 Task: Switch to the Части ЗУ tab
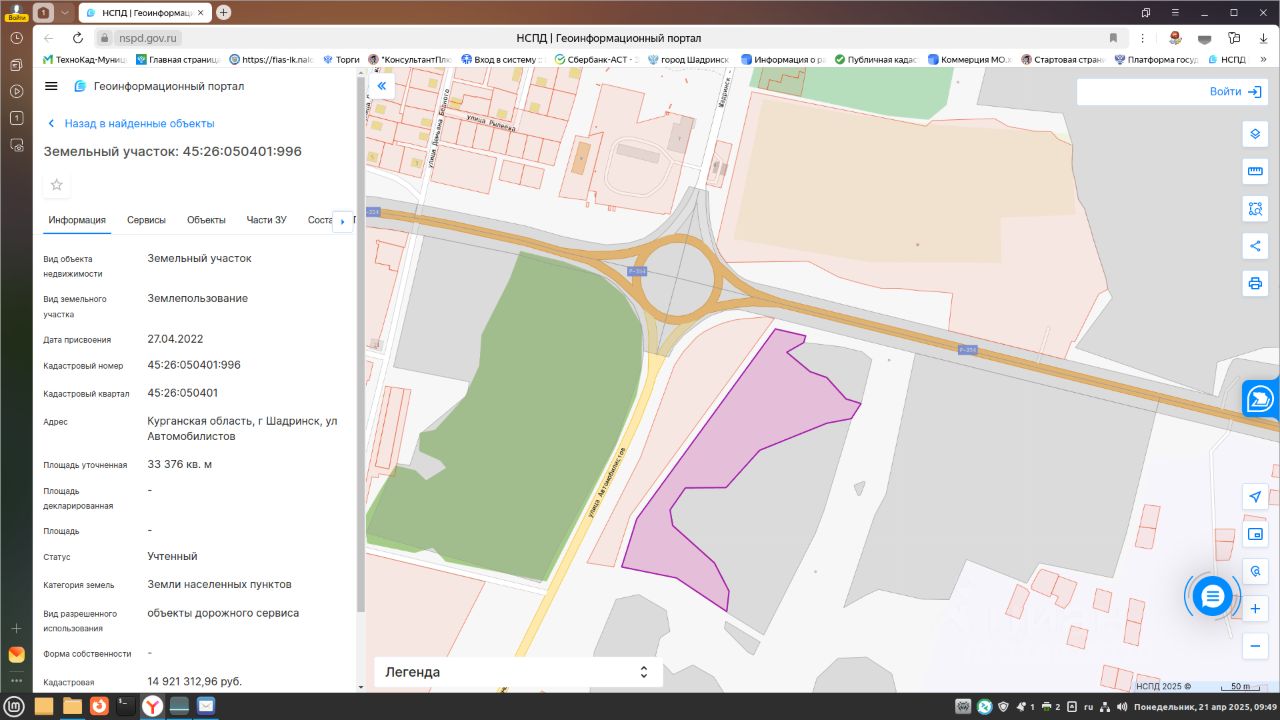click(x=267, y=220)
